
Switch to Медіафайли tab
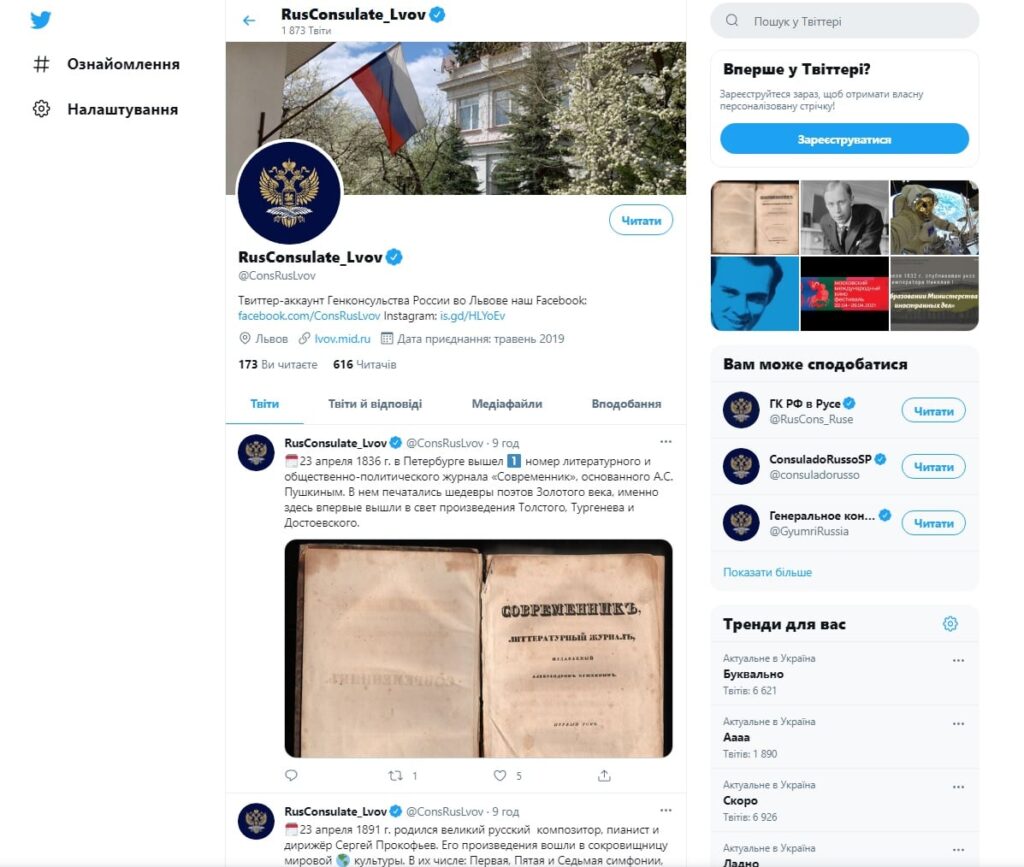click(507, 404)
